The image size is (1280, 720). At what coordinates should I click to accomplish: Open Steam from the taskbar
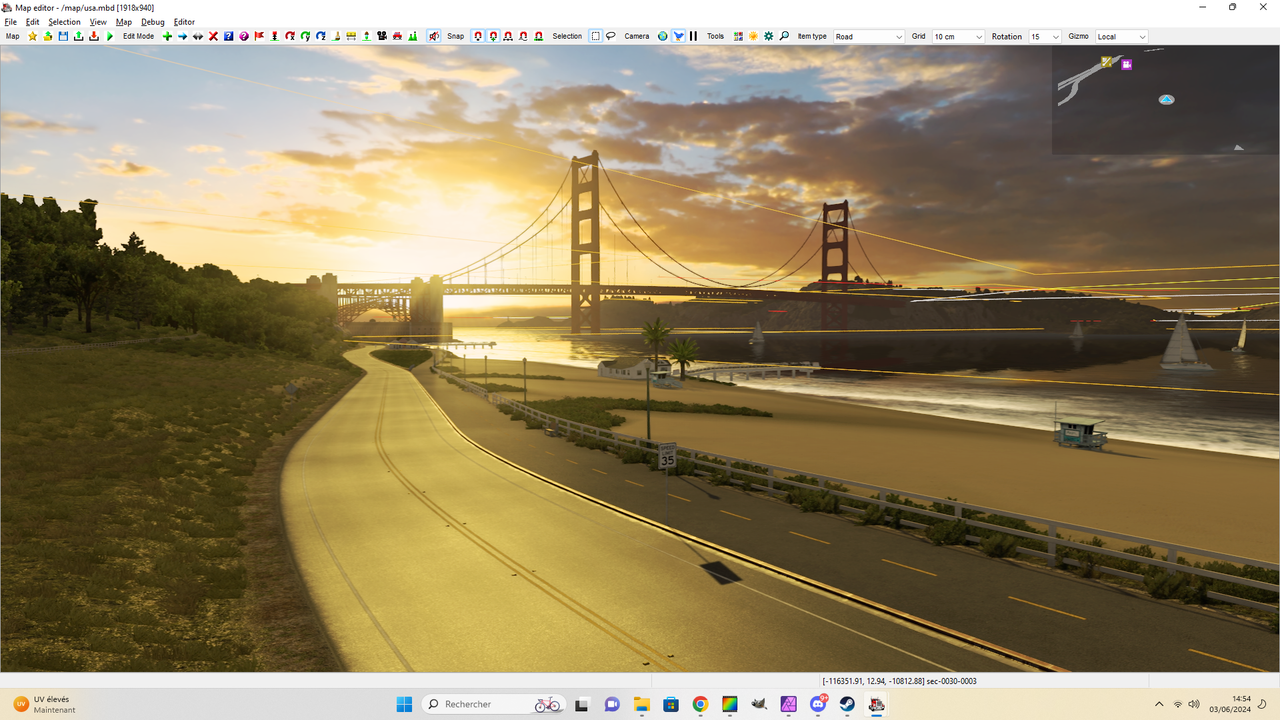tap(847, 704)
